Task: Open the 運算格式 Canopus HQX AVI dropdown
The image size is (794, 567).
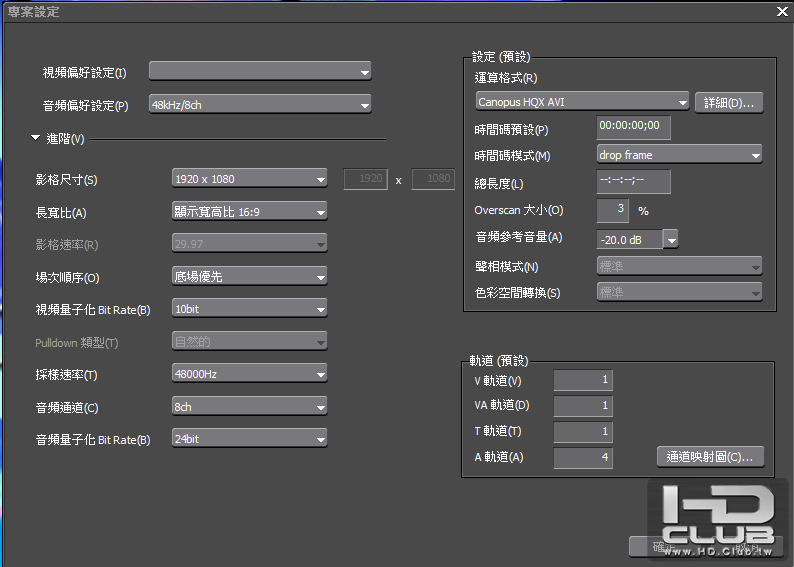Action: [582, 102]
